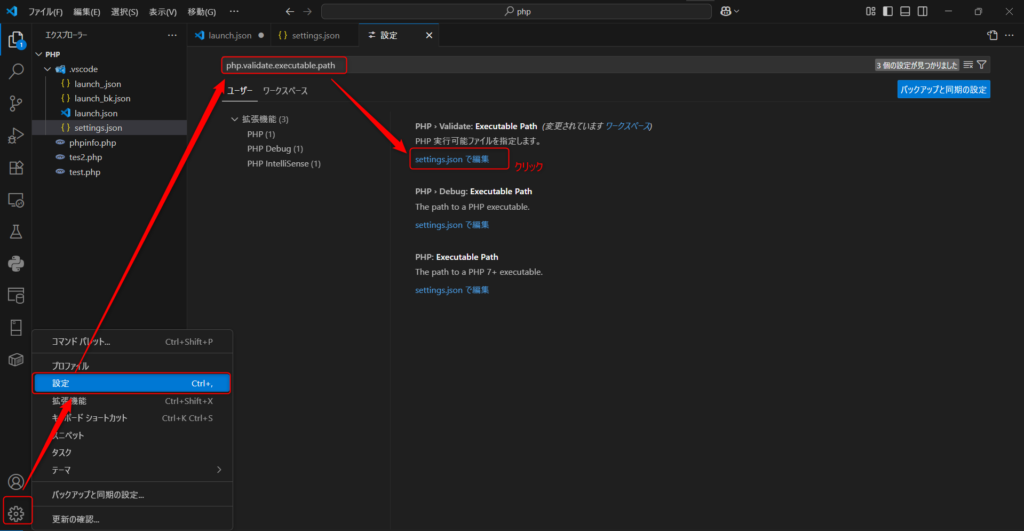The width and height of the screenshot is (1024, 531).
Task: Click the clear settings search icon
Action: click(x=968, y=65)
